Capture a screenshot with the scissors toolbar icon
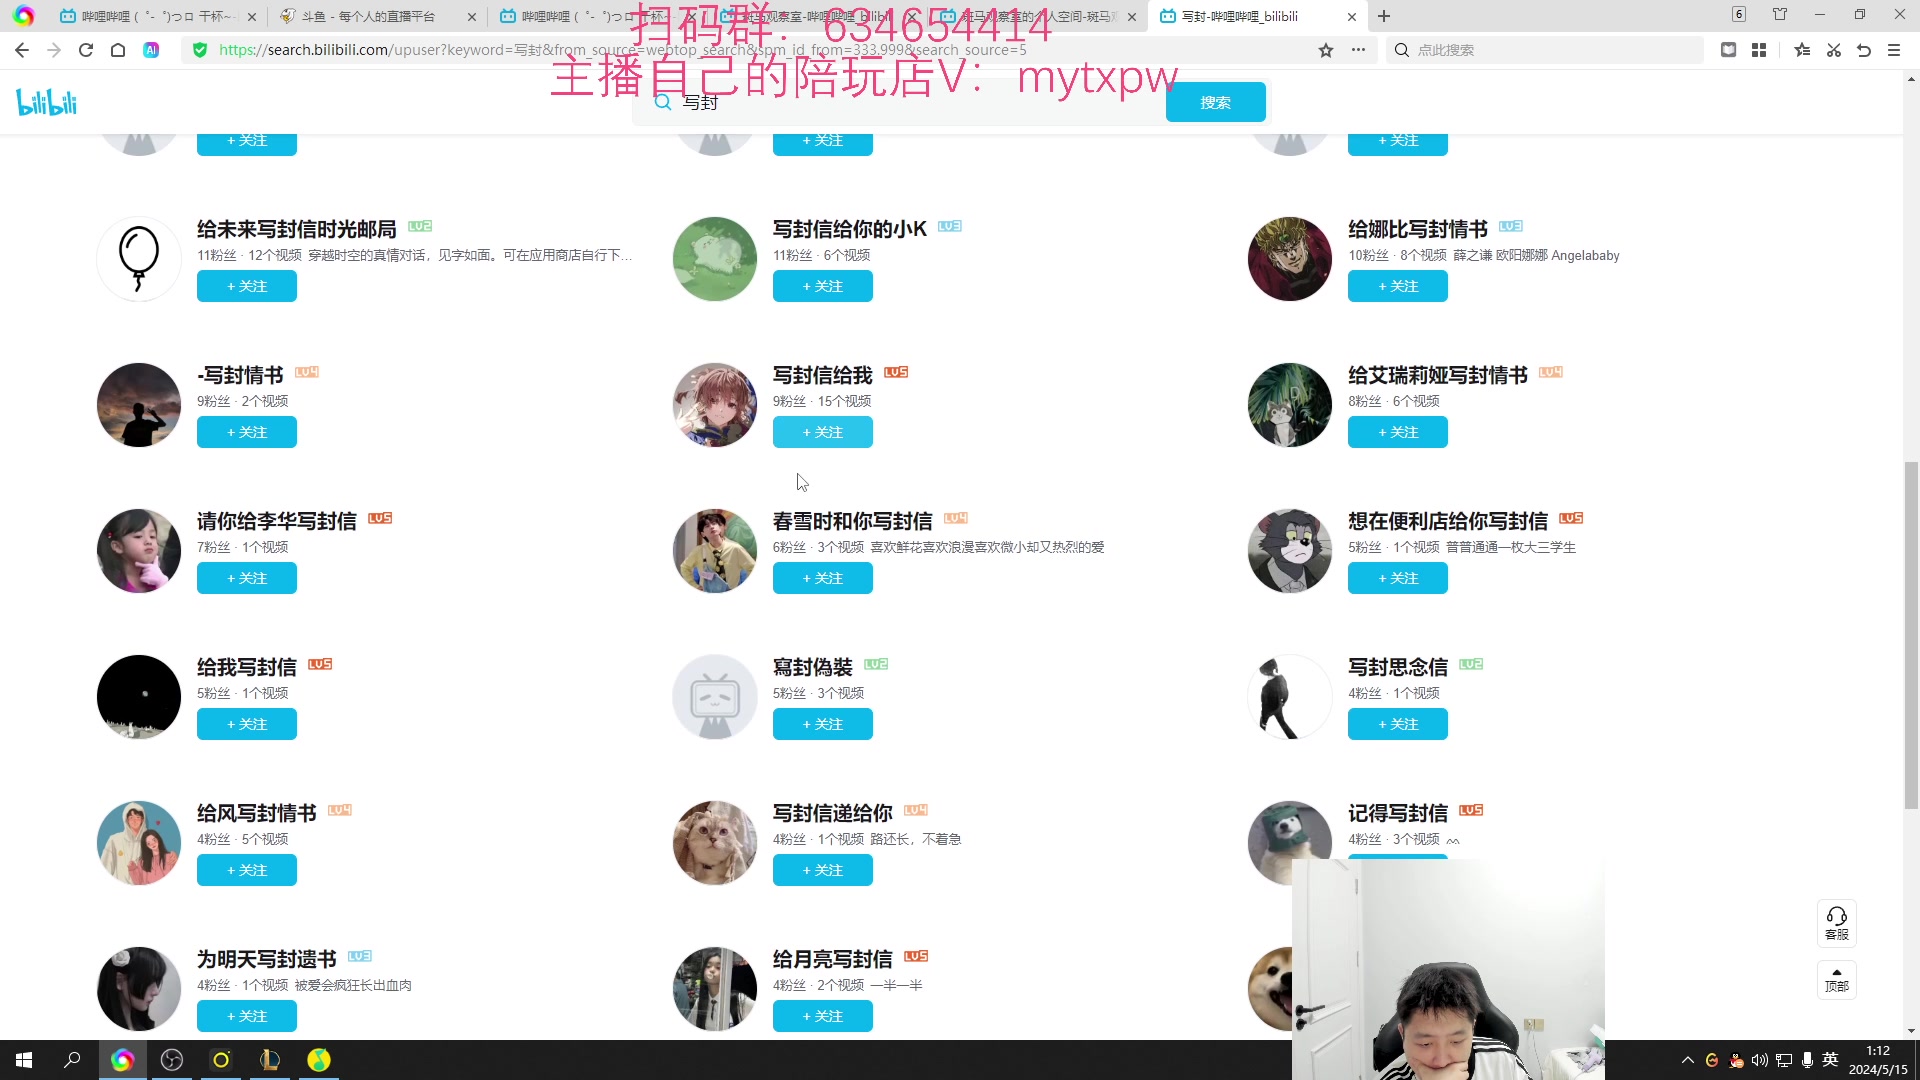 1834,49
